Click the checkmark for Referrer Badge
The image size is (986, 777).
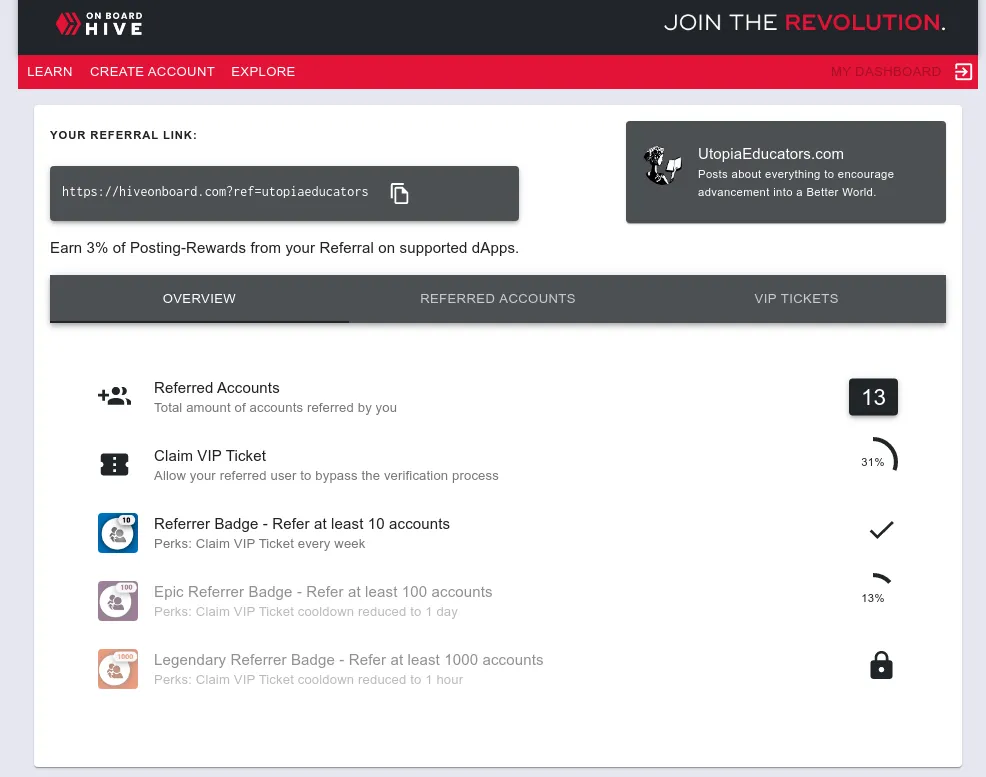(881, 530)
